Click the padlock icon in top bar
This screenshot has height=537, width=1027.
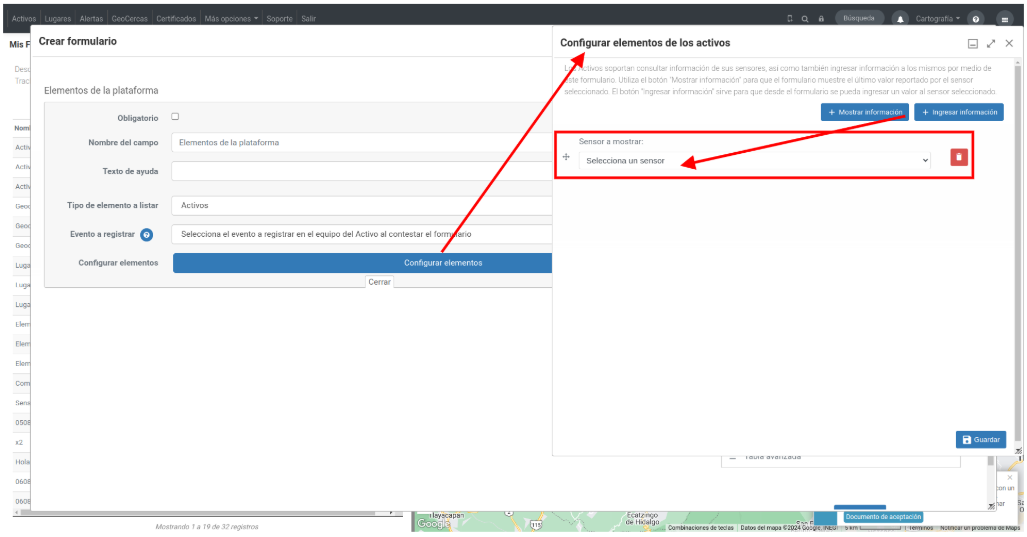point(821,19)
